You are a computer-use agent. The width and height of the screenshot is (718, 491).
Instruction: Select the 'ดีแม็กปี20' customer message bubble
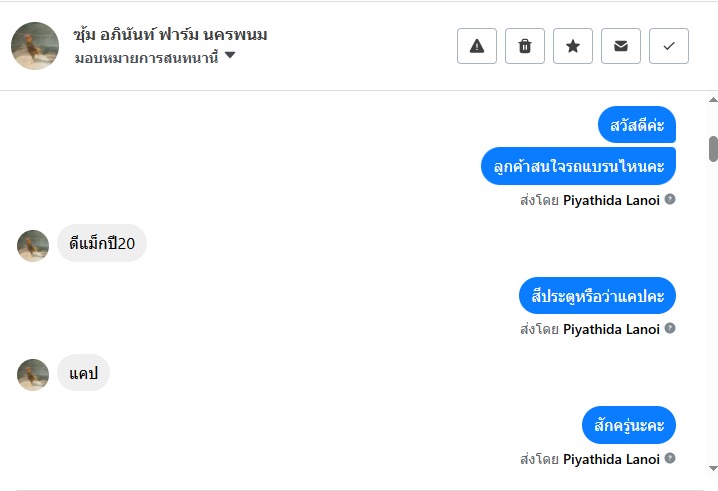click(102, 243)
